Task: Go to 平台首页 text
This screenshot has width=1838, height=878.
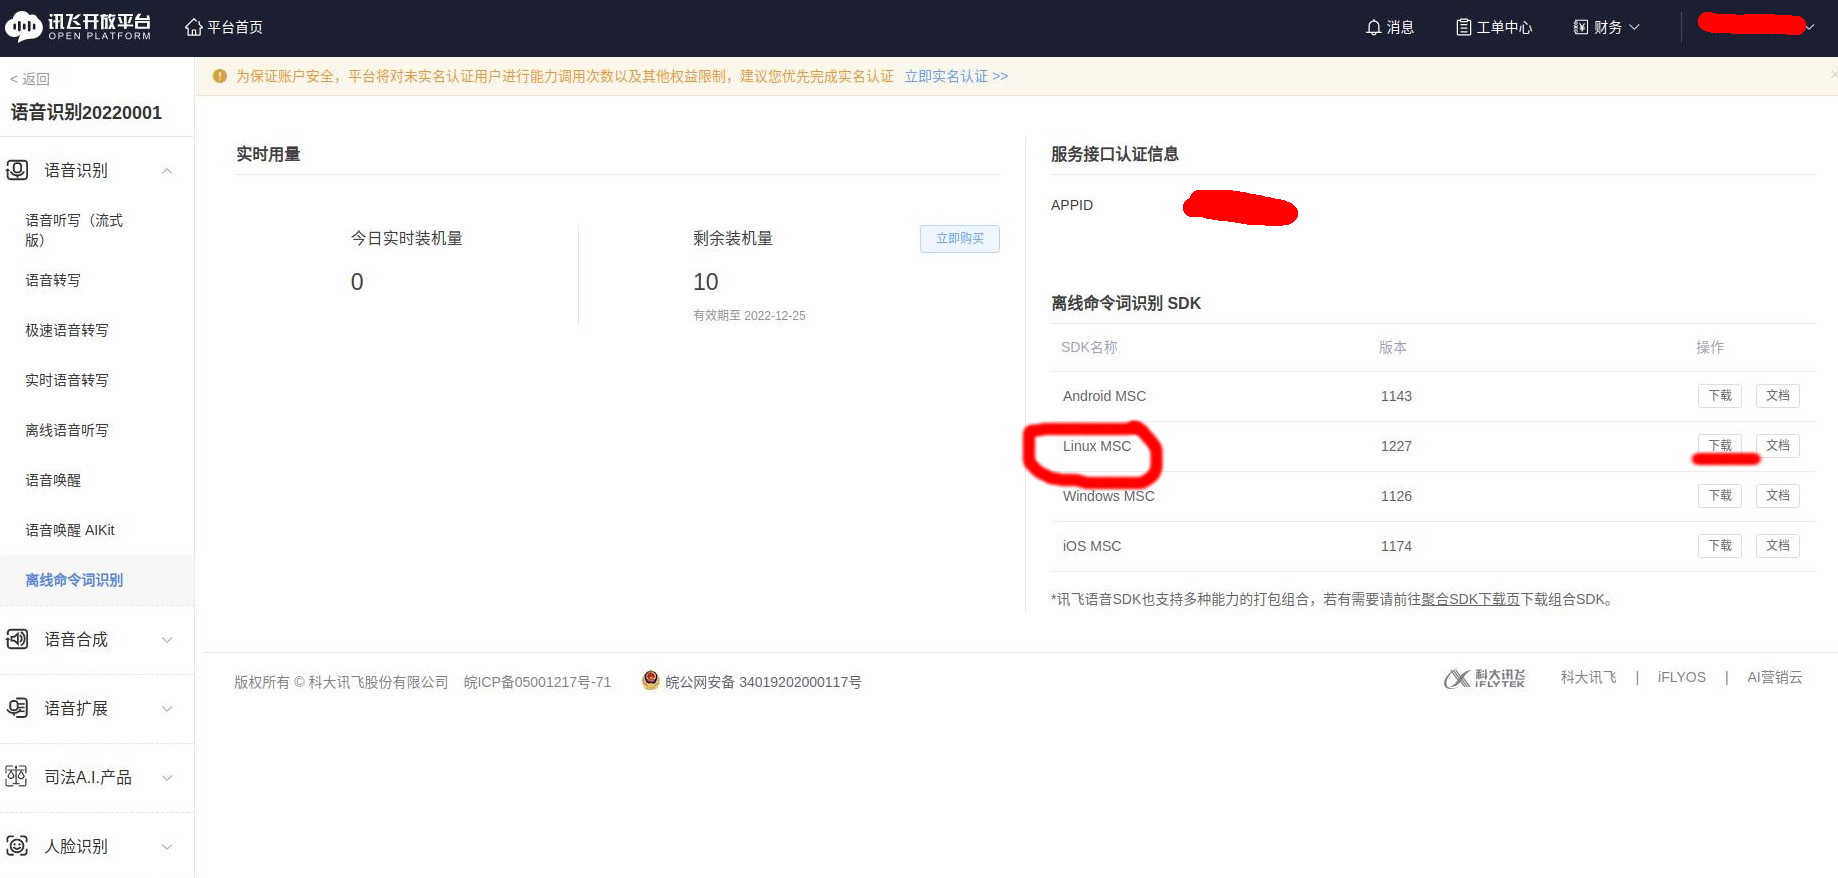Action: point(235,27)
